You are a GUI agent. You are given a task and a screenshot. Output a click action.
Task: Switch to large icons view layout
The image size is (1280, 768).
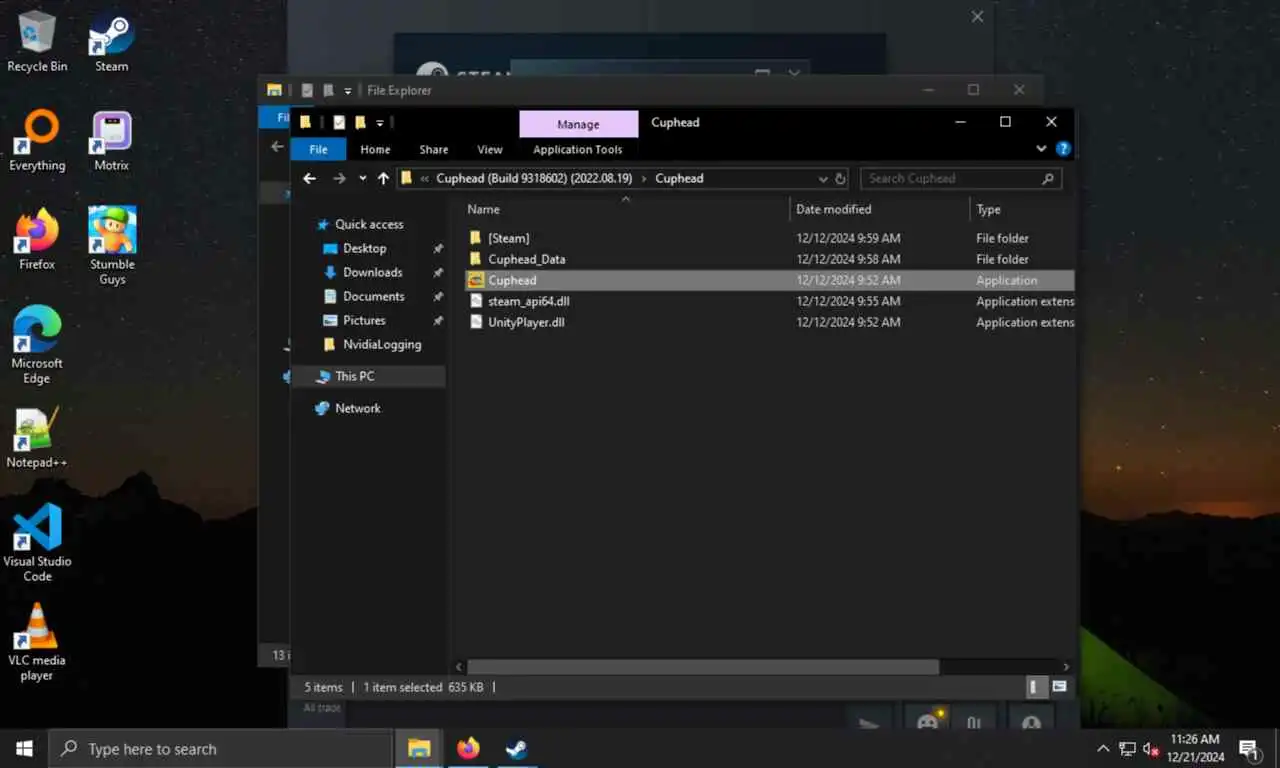(x=1059, y=687)
